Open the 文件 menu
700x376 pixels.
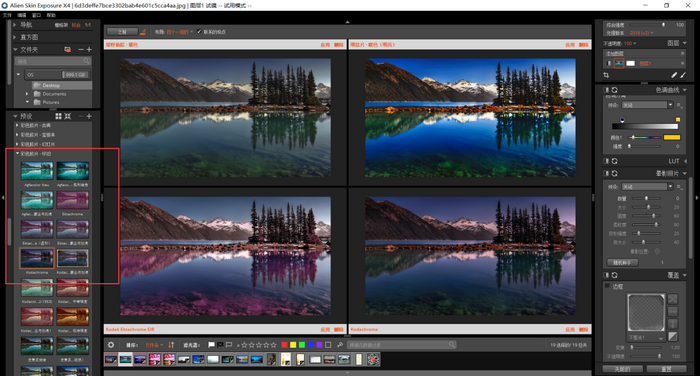7,15
